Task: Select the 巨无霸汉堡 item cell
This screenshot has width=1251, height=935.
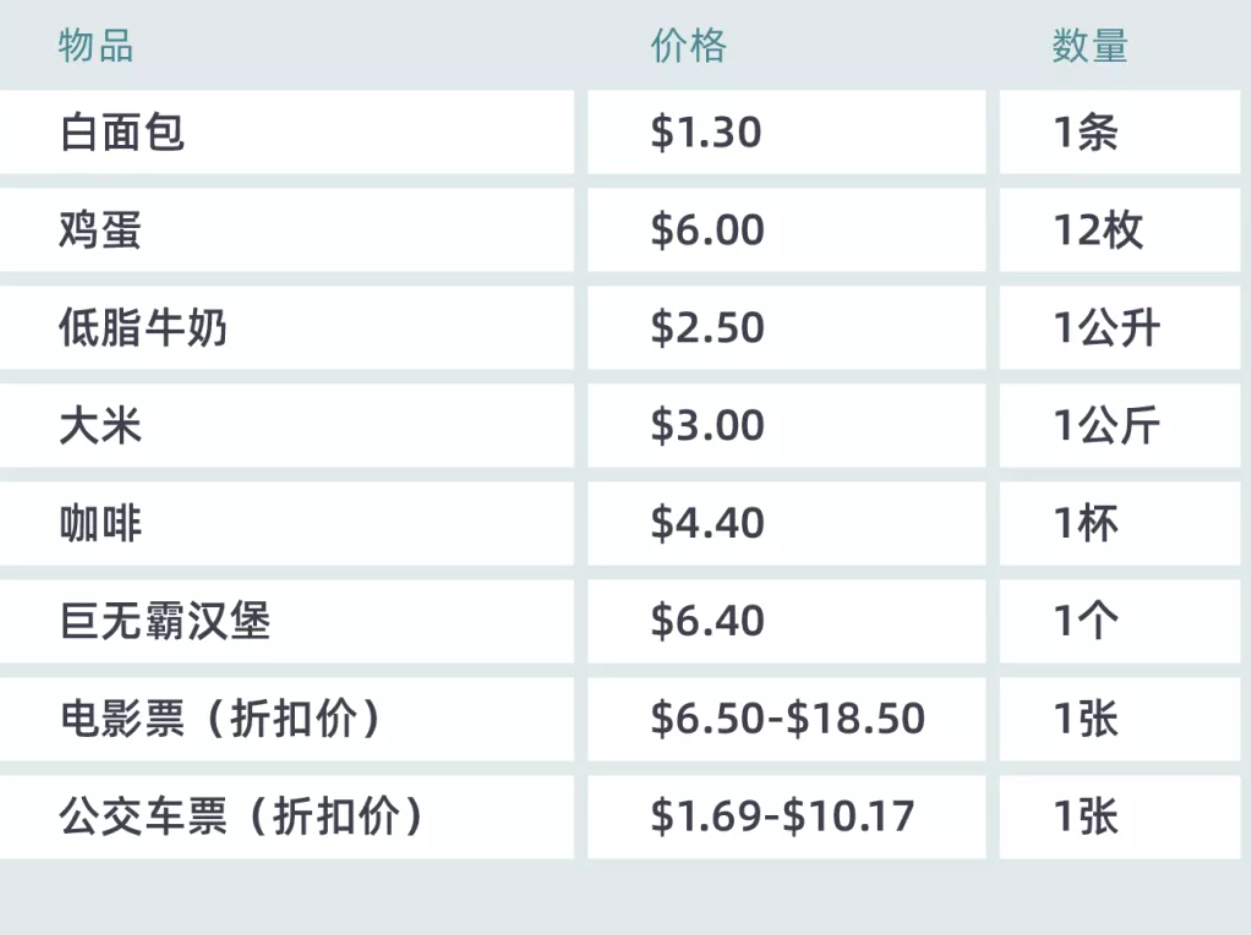Action: pos(165,621)
